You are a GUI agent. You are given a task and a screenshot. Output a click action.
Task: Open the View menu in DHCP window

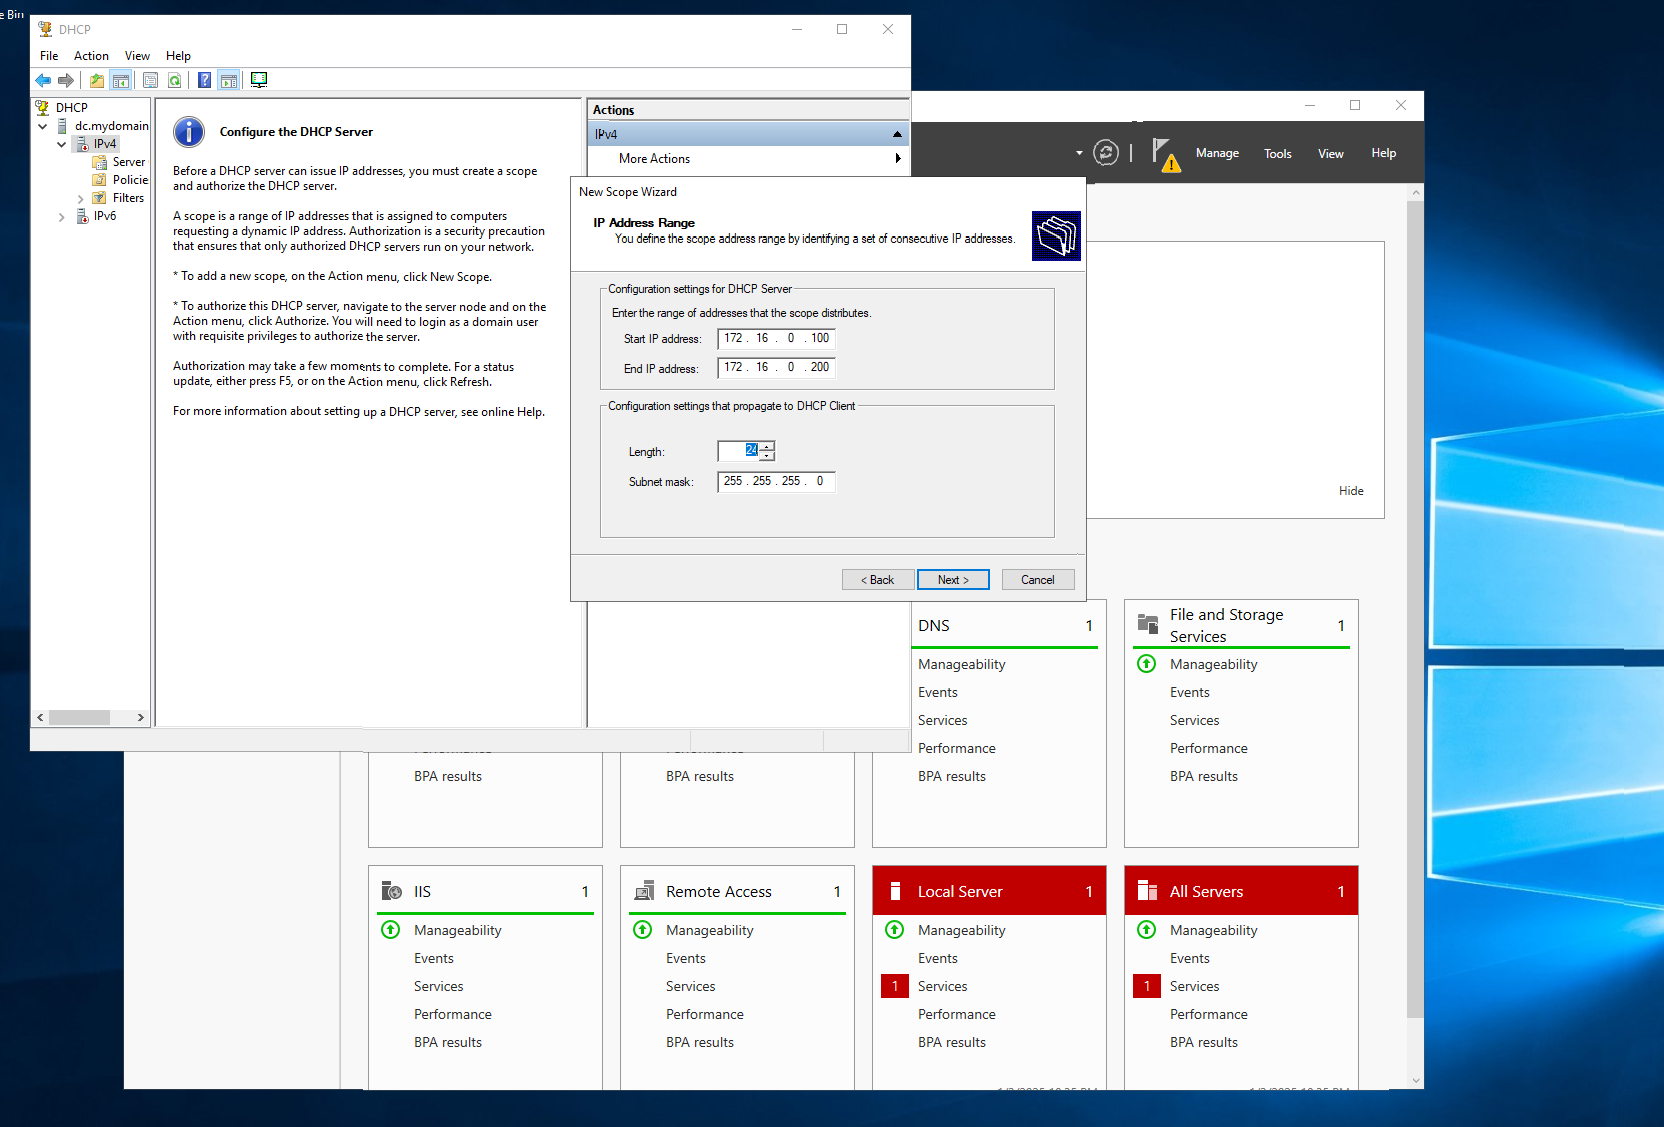pyautogui.click(x=137, y=56)
